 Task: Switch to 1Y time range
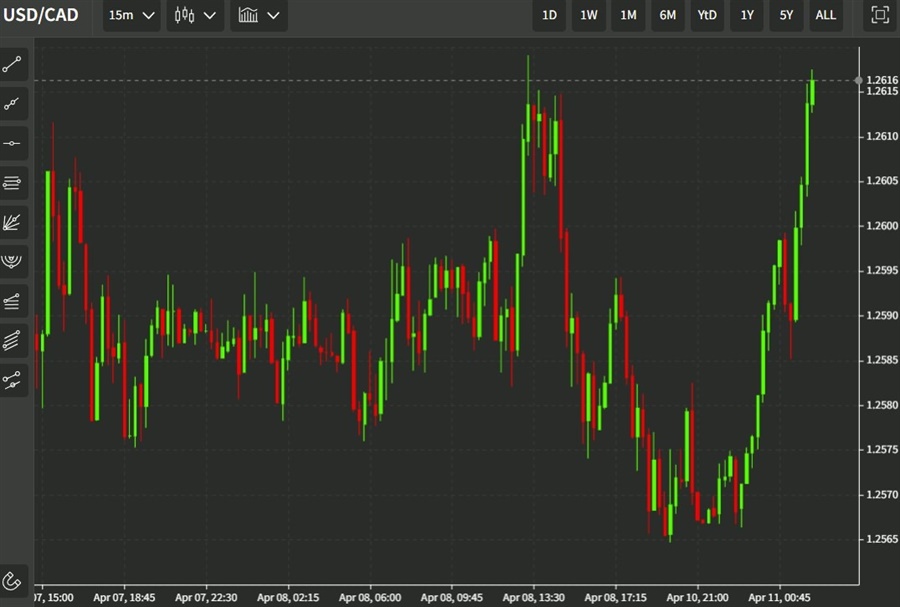pyautogui.click(x=747, y=15)
